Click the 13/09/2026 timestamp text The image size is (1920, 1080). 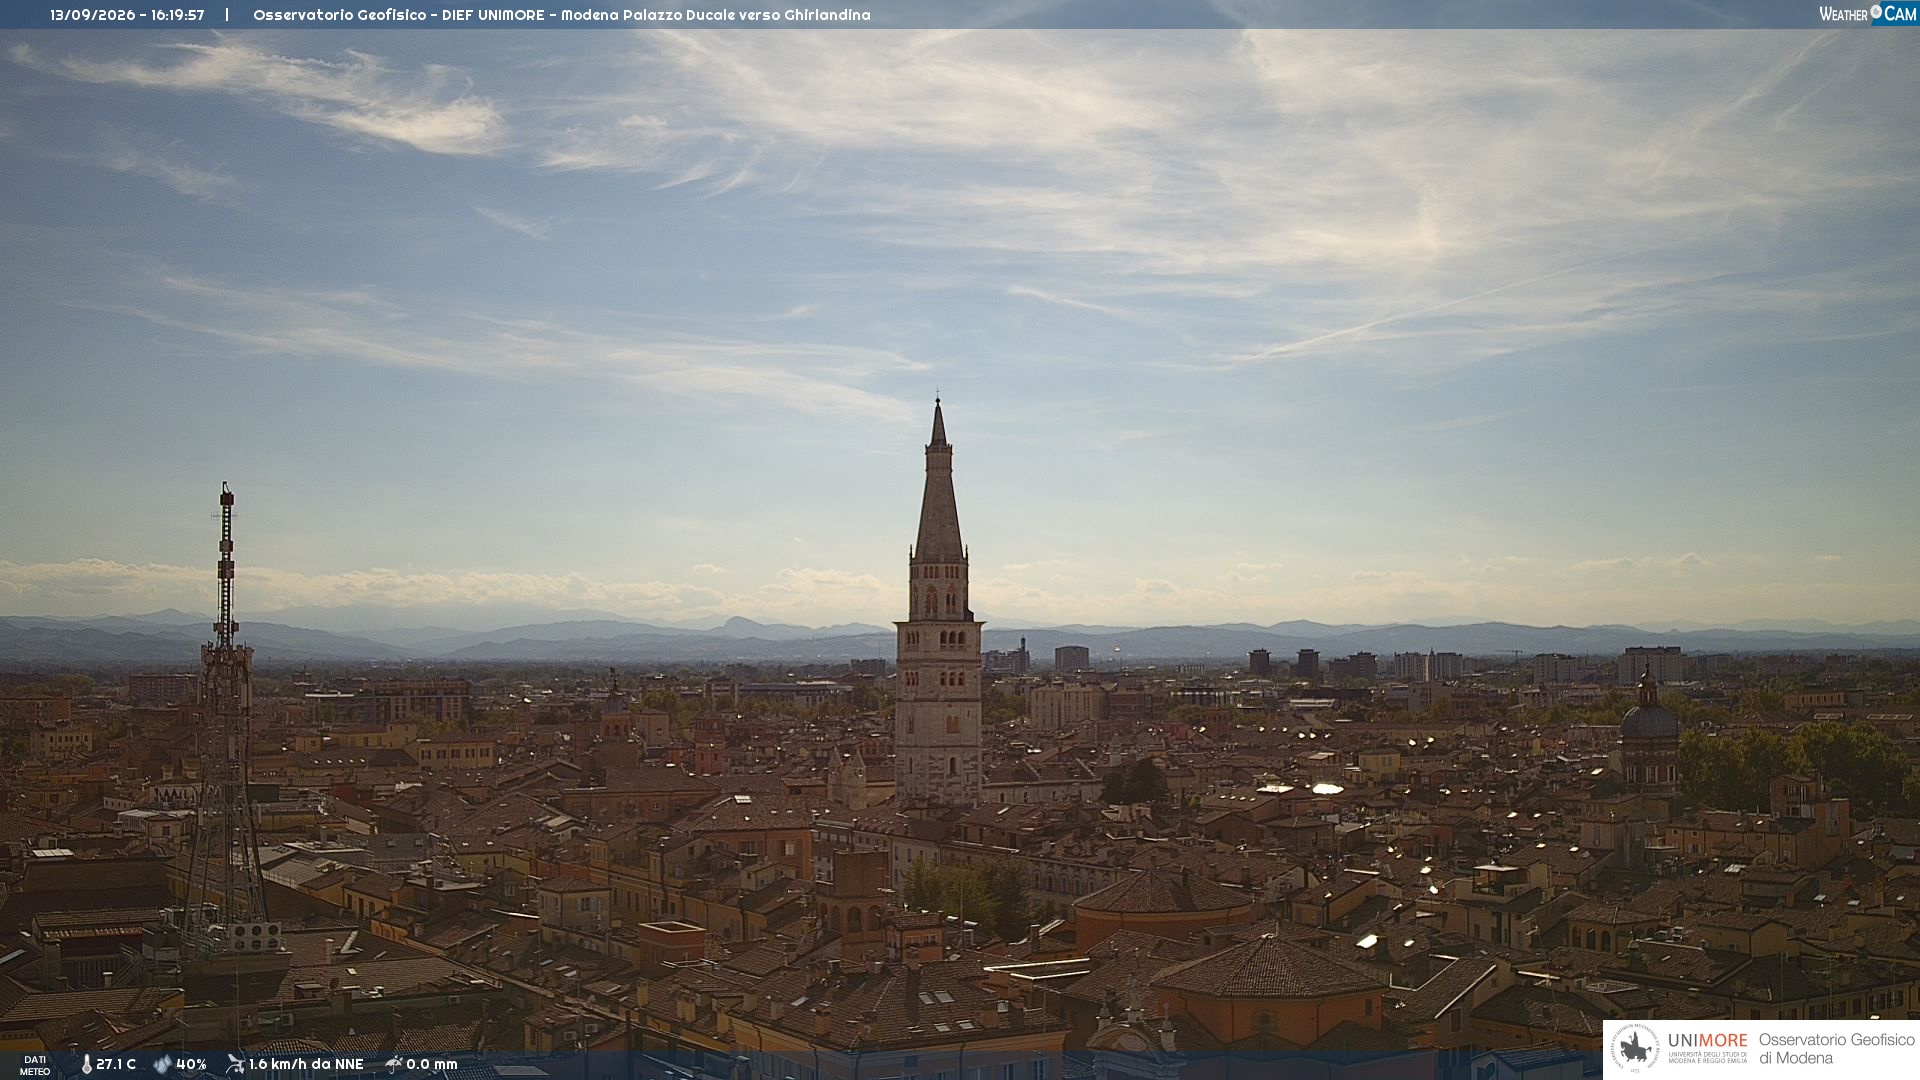tap(127, 15)
